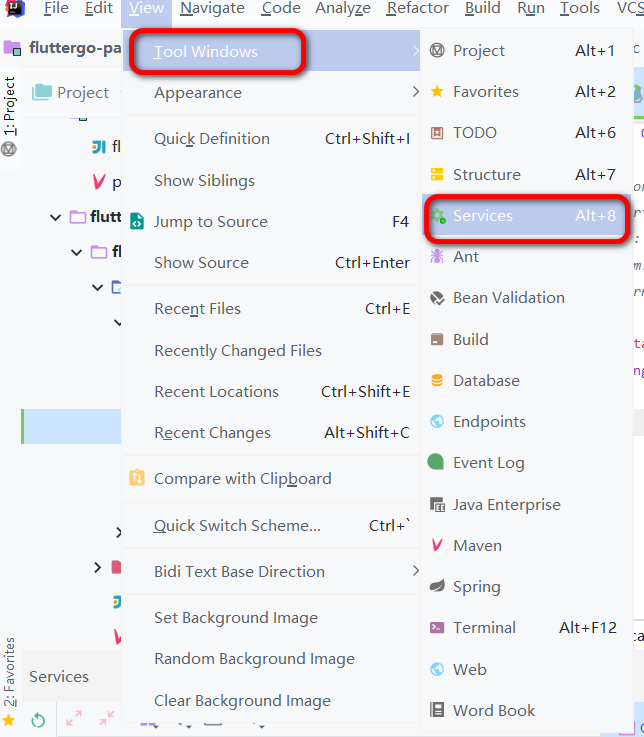
Task: Choose Quick Definition from View menu
Action: click(272, 139)
